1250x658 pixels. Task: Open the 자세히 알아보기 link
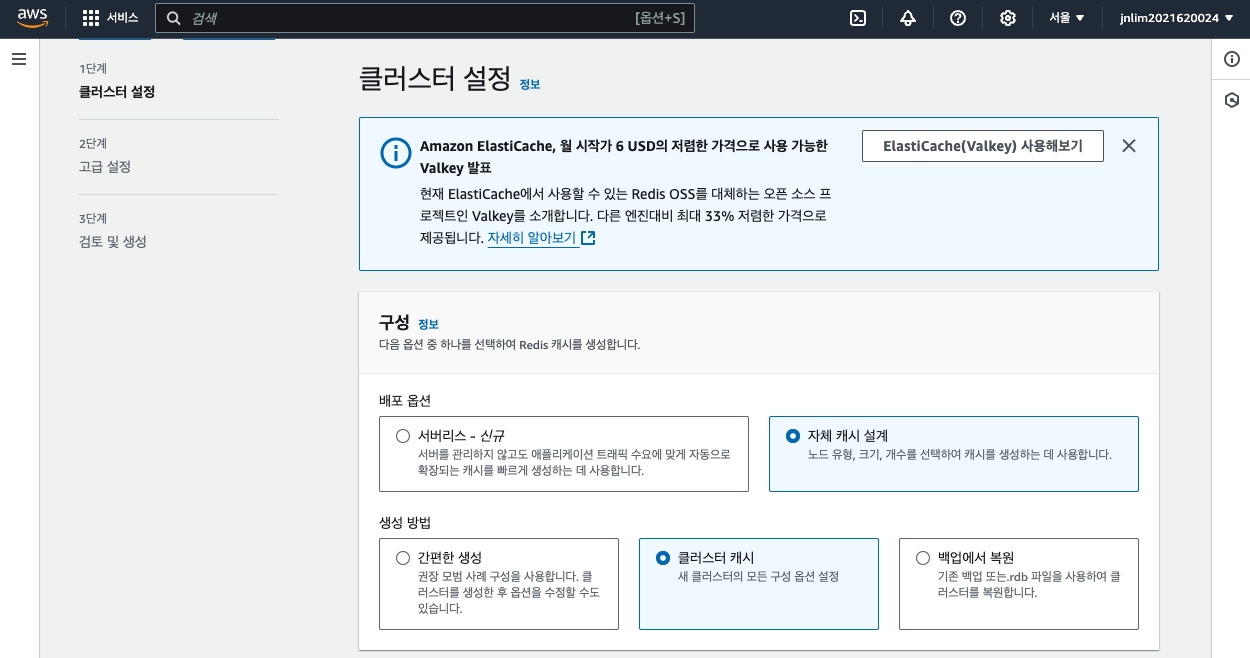pyautogui.click(x=532, y=238)
